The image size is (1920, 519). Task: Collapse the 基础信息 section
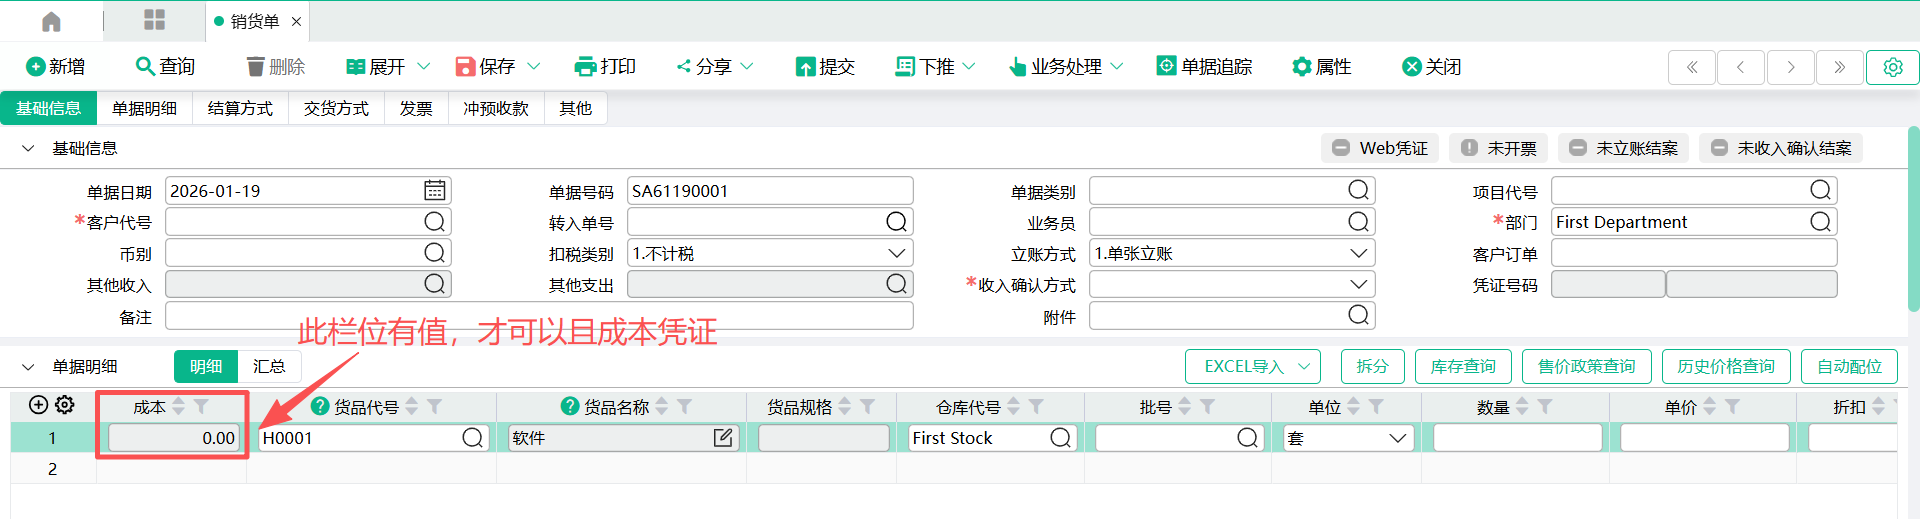click(28, 149)
